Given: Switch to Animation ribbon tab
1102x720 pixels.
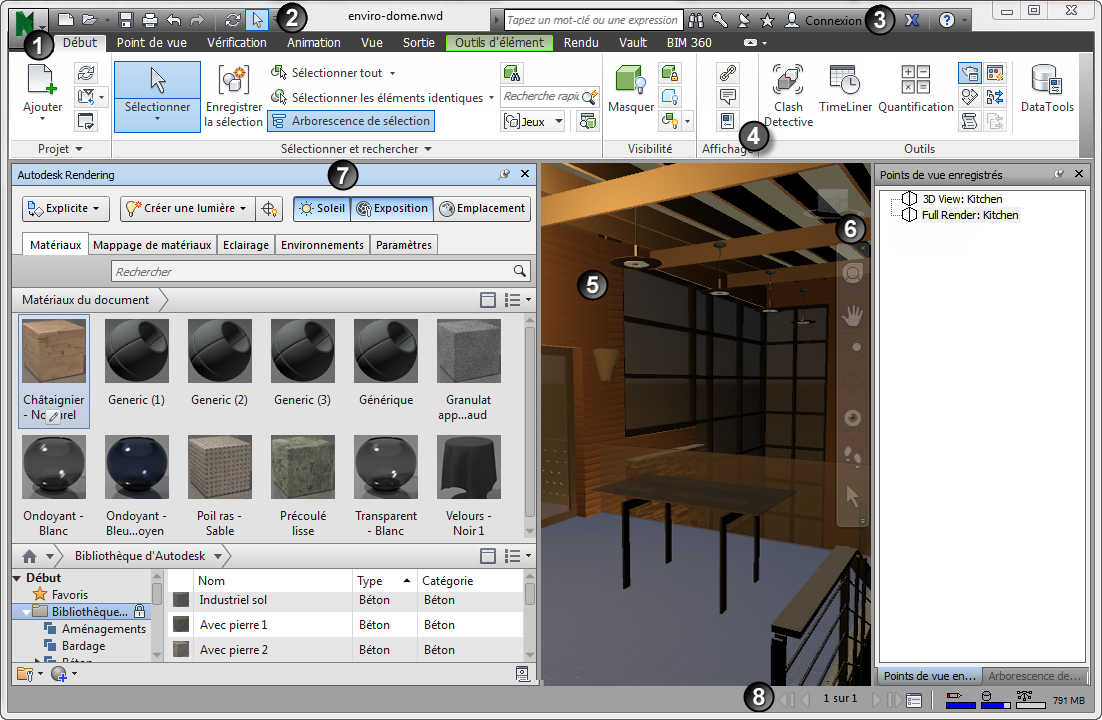Looking at the screenshot, I should [x=313, y=43].
